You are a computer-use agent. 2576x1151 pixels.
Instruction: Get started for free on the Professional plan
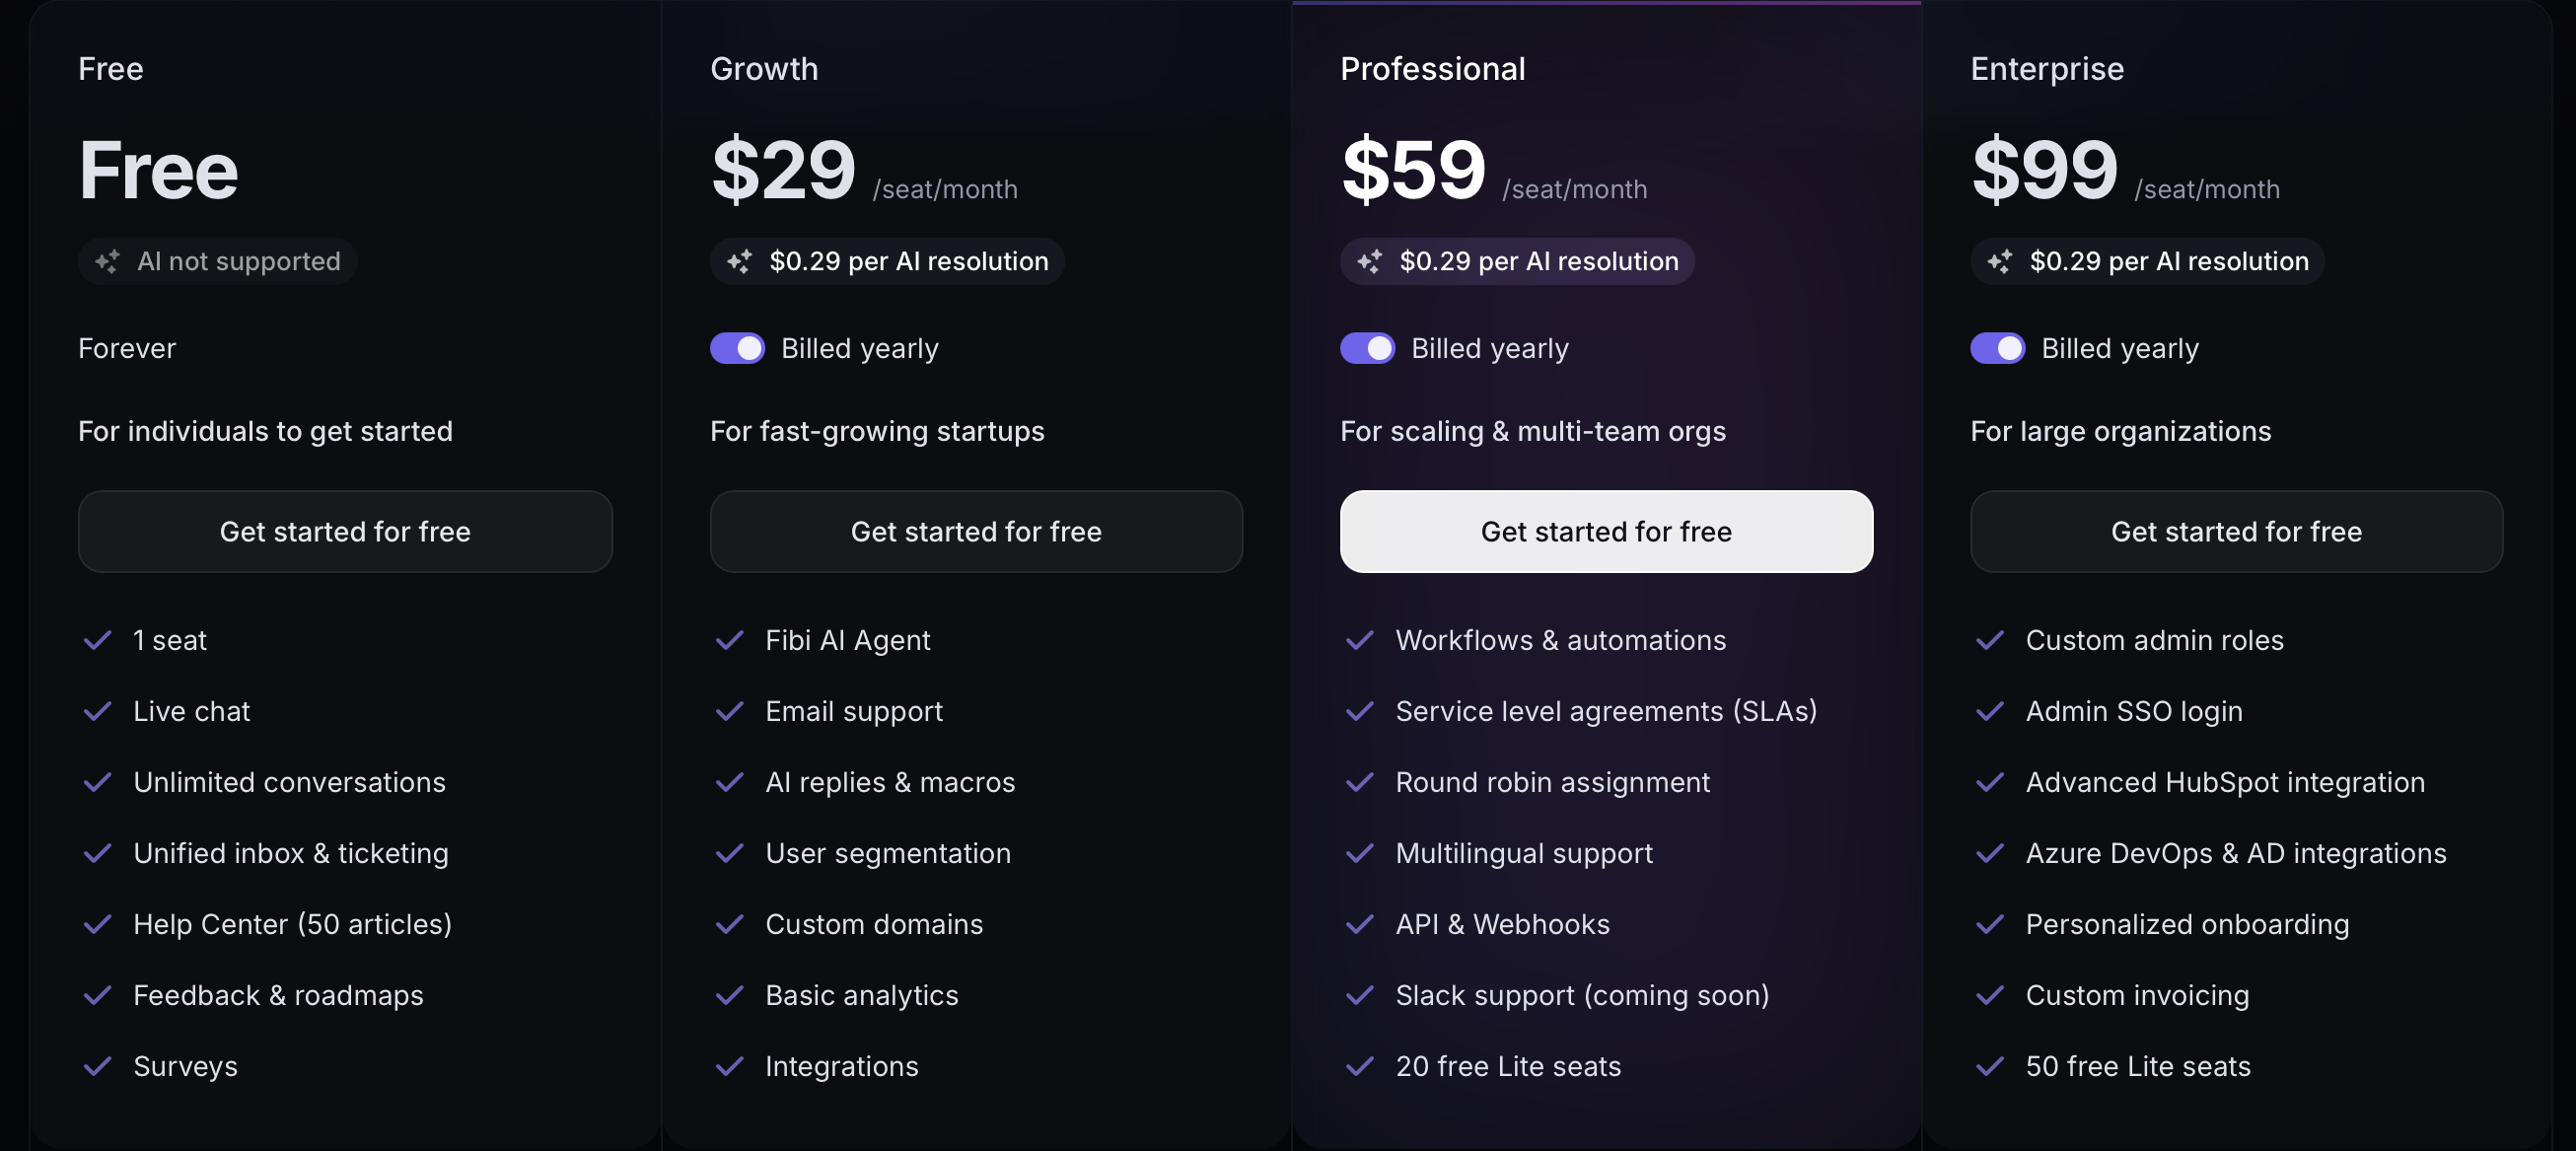(1605, 531)
